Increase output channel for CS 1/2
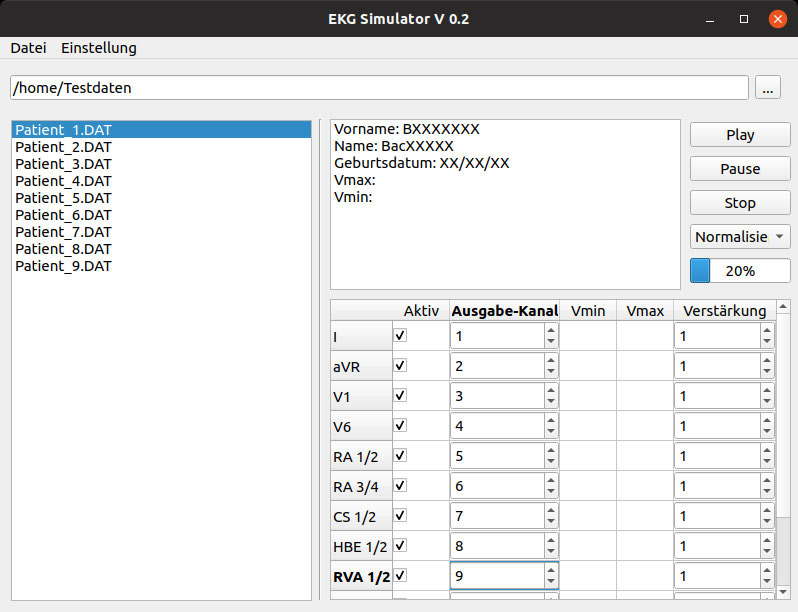 550,510
